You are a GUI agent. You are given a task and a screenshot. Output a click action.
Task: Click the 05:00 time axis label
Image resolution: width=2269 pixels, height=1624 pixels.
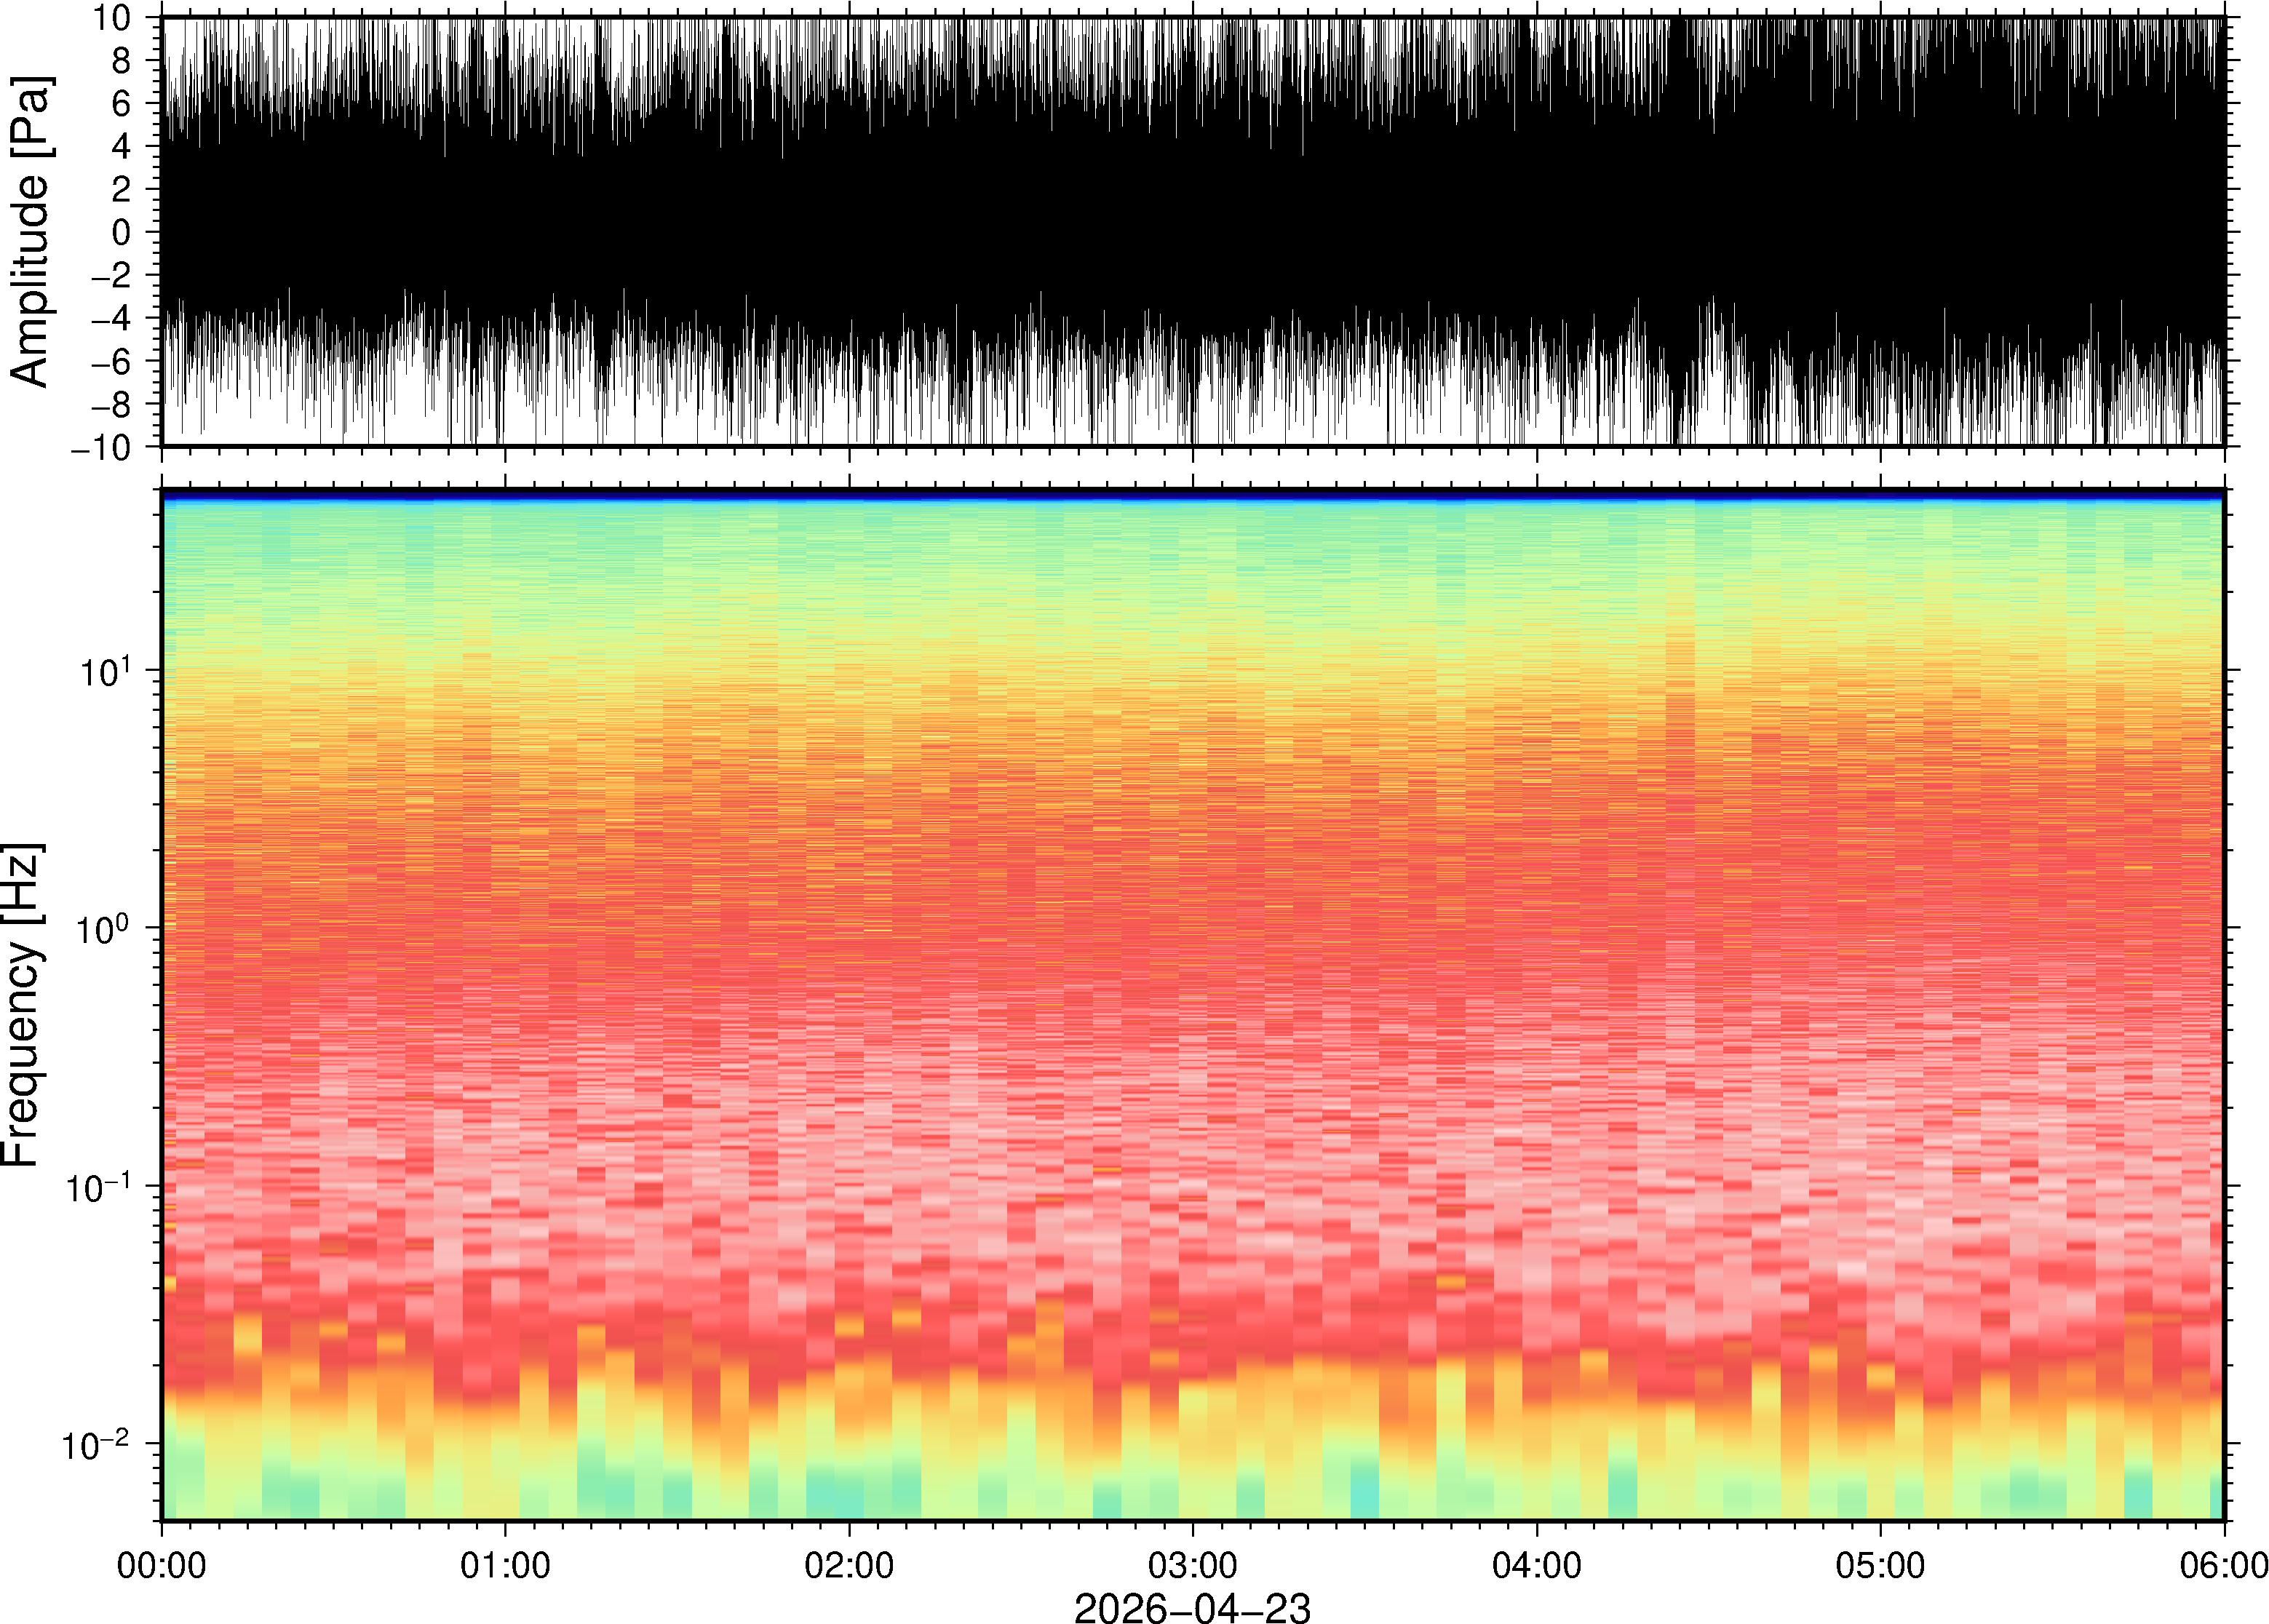point(1880,1565)
